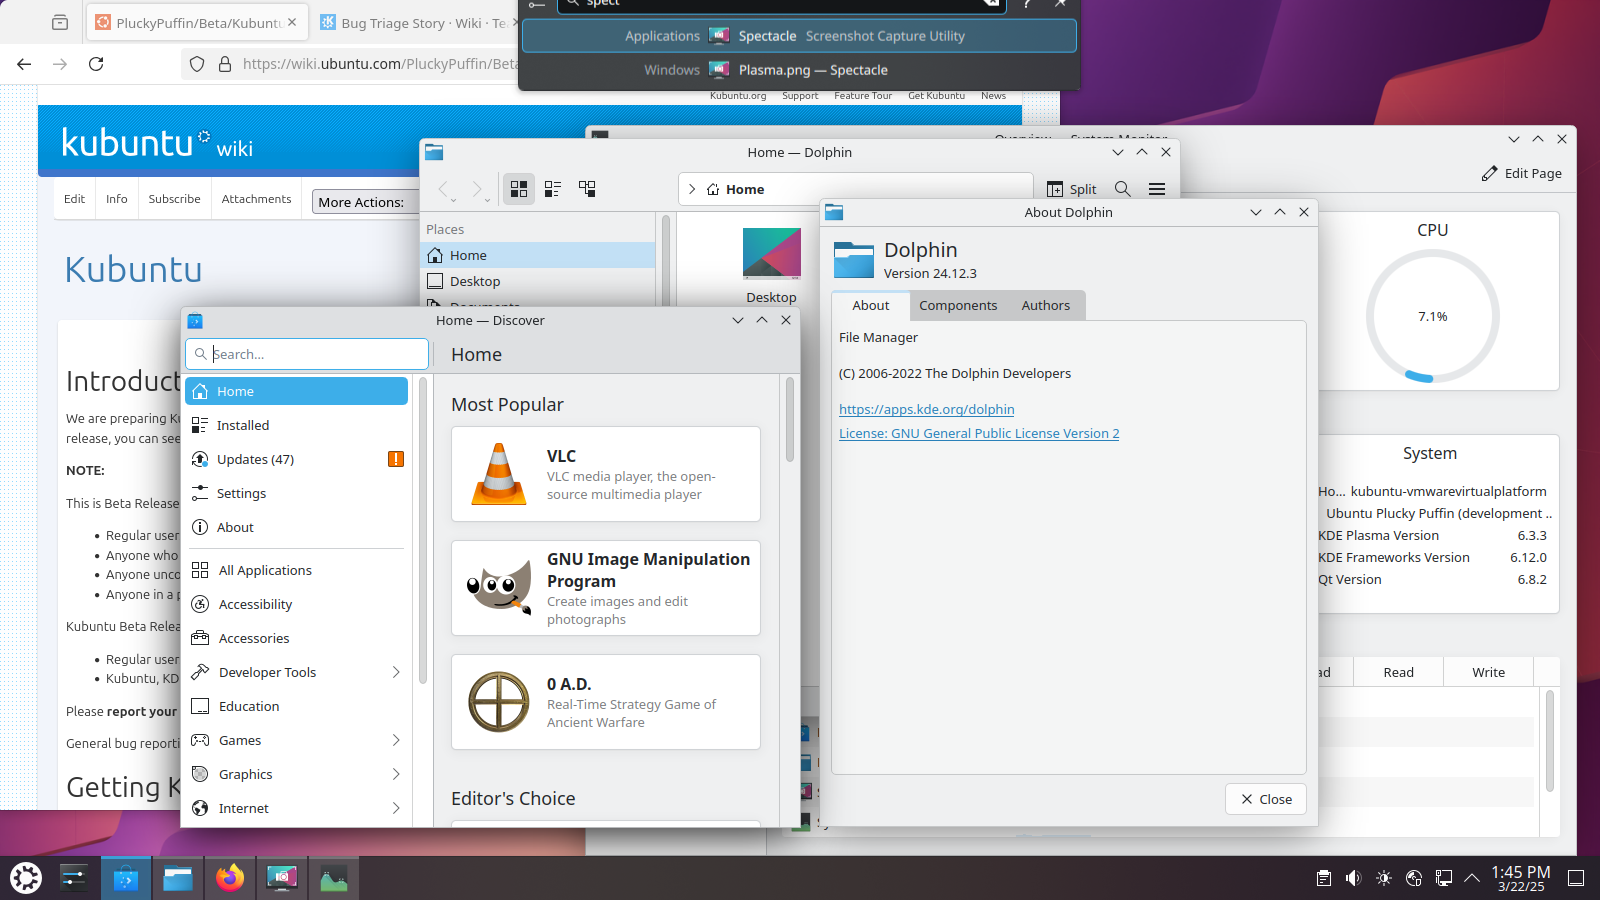Open the GNU General Public License link

979,433
